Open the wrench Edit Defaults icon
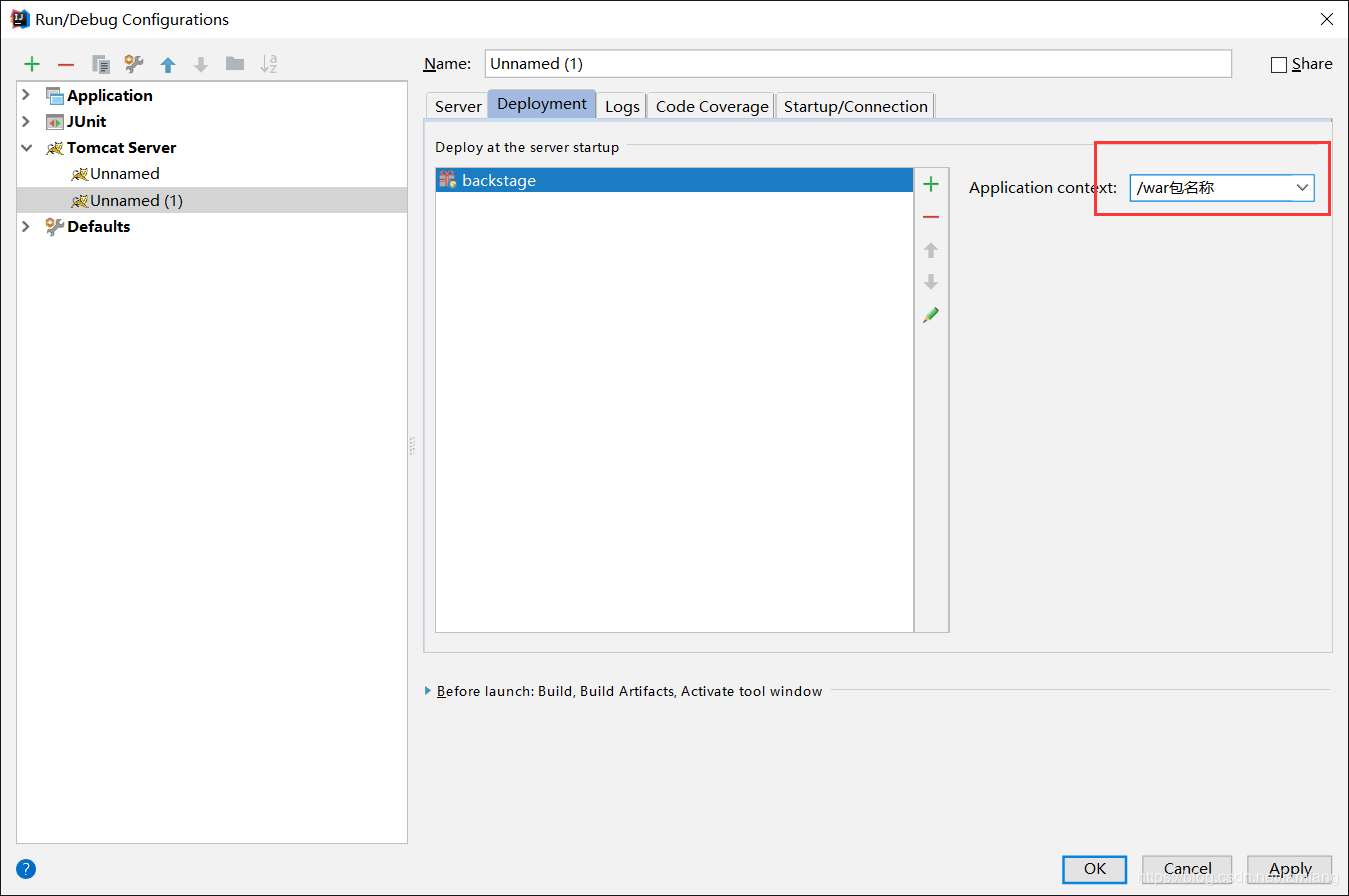Viewport: 1349px width, 896px height. (134, 64)
